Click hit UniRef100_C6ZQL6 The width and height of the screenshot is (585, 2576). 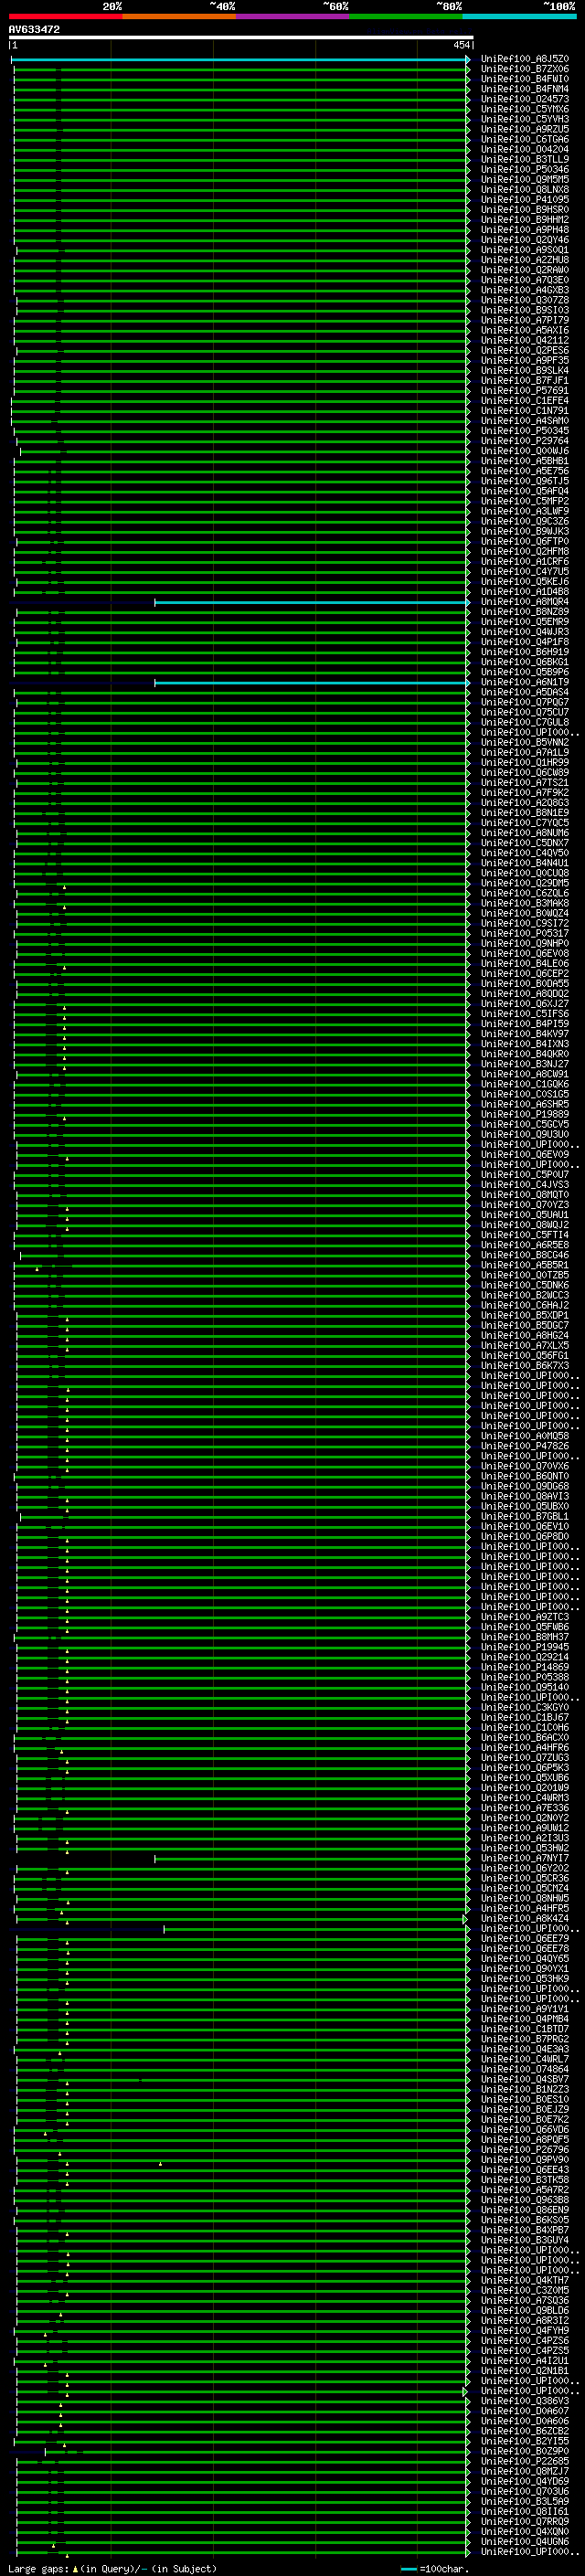click(x=525, y=893)
